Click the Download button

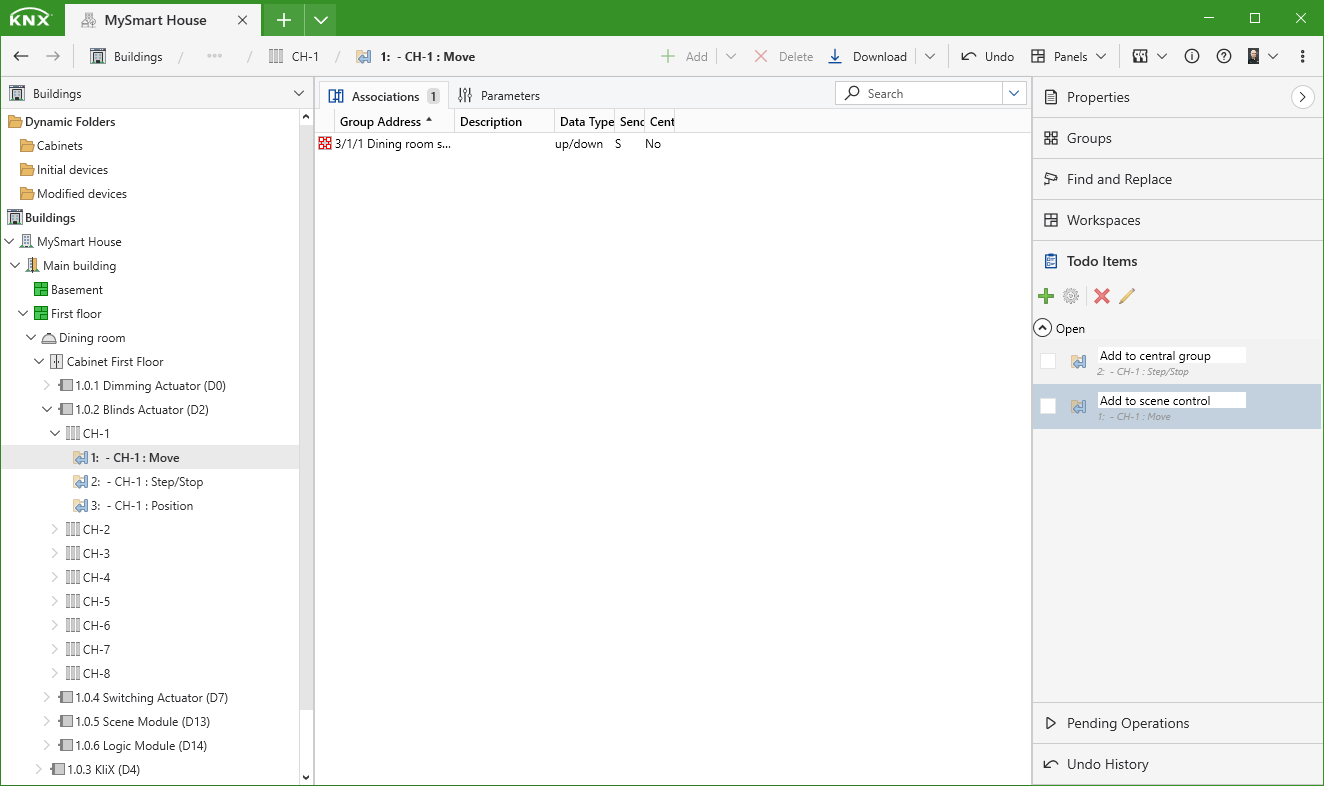pyautogui.click(x=868, y=57)
